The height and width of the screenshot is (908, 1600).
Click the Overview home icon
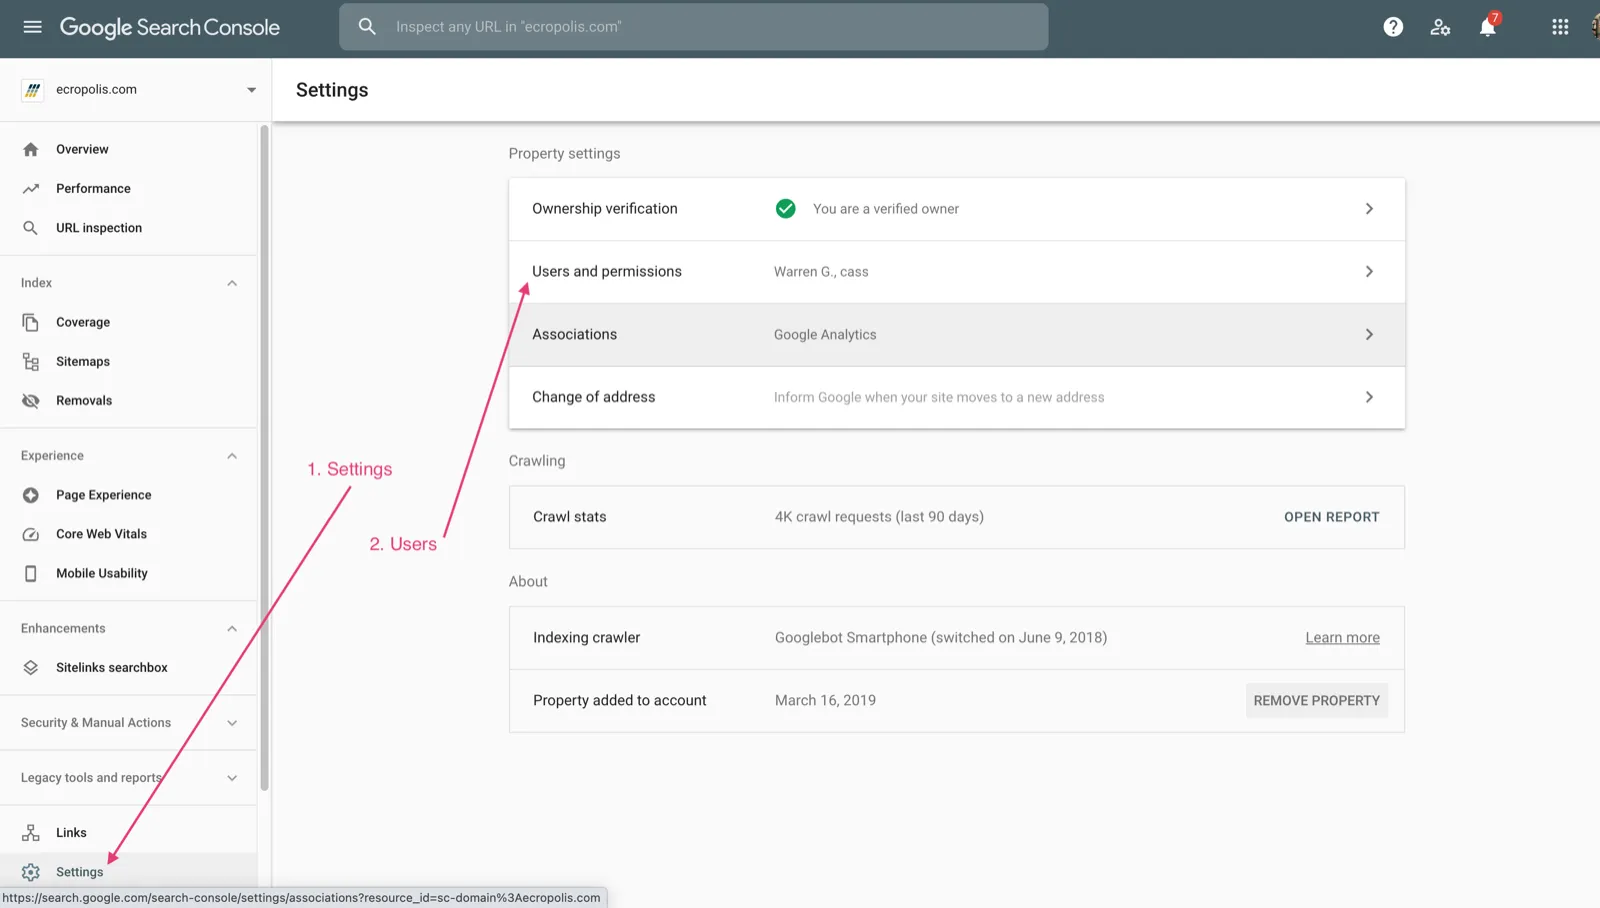pos(31,149)
